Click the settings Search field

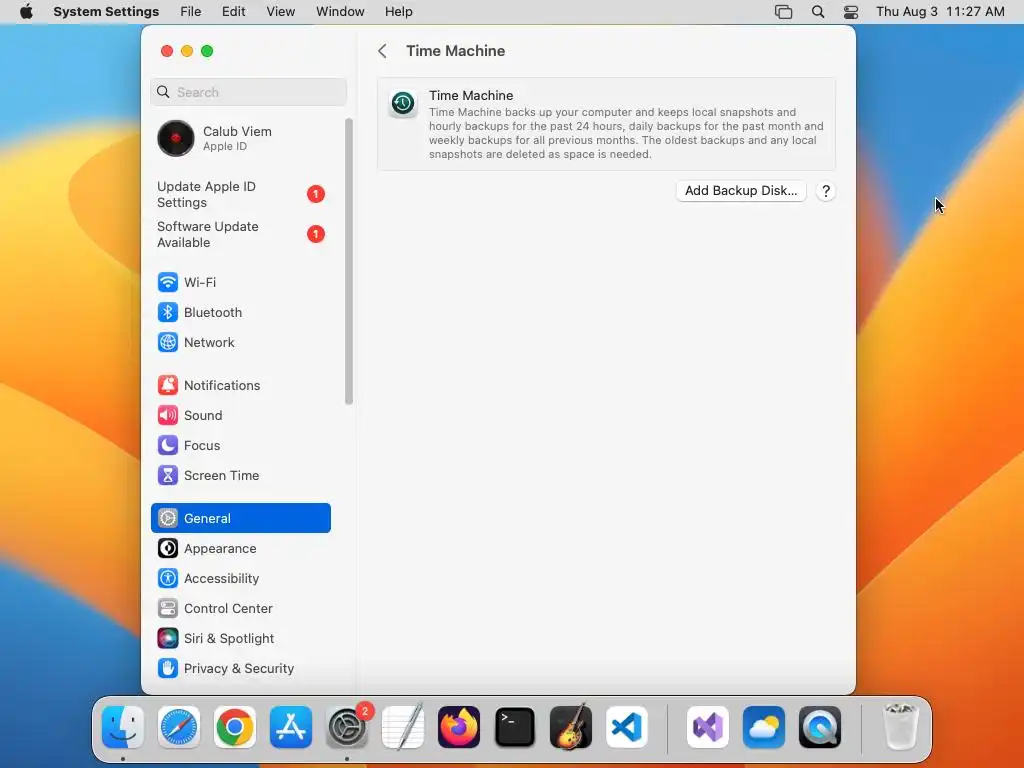(248, 92)
